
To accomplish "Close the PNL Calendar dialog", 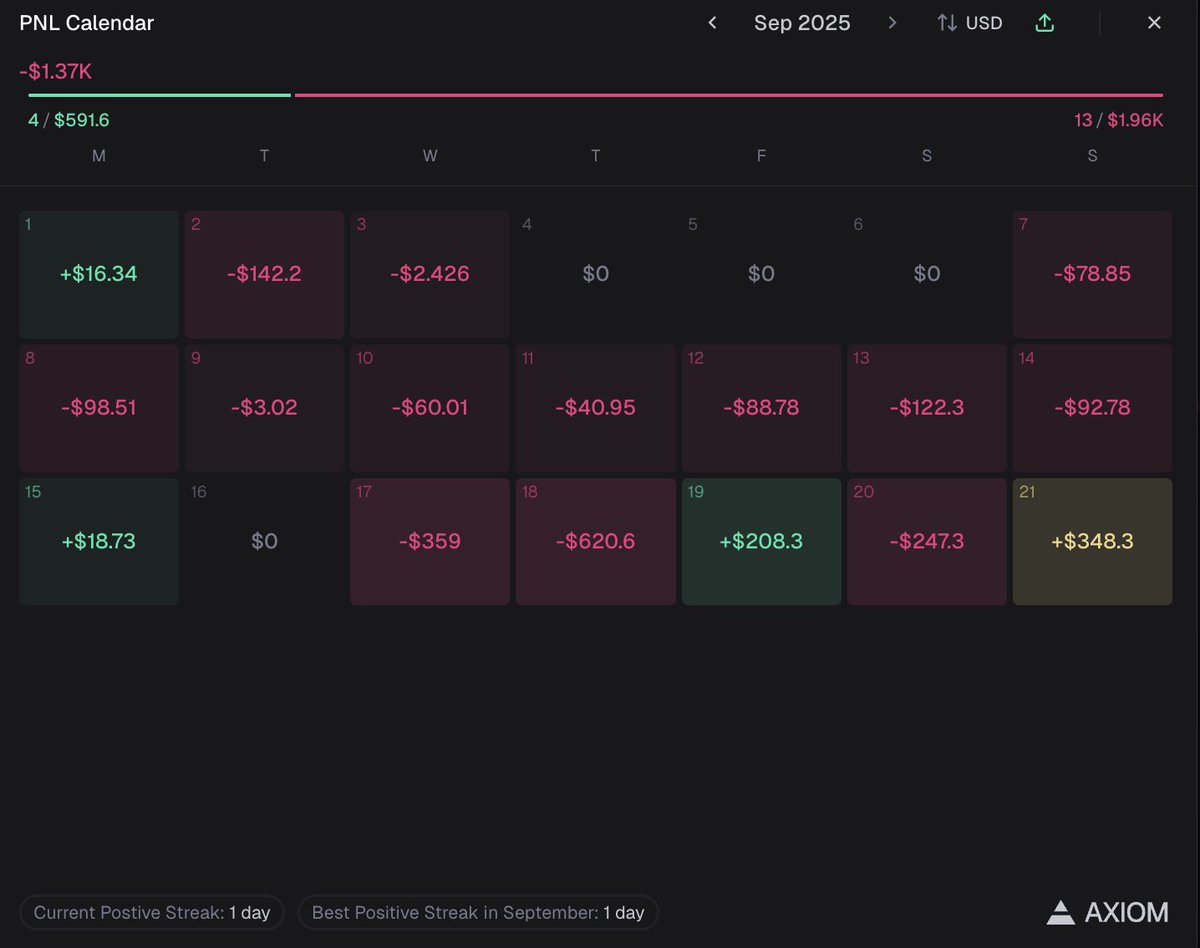I will pyautogui.click(x=1154, y=23).
